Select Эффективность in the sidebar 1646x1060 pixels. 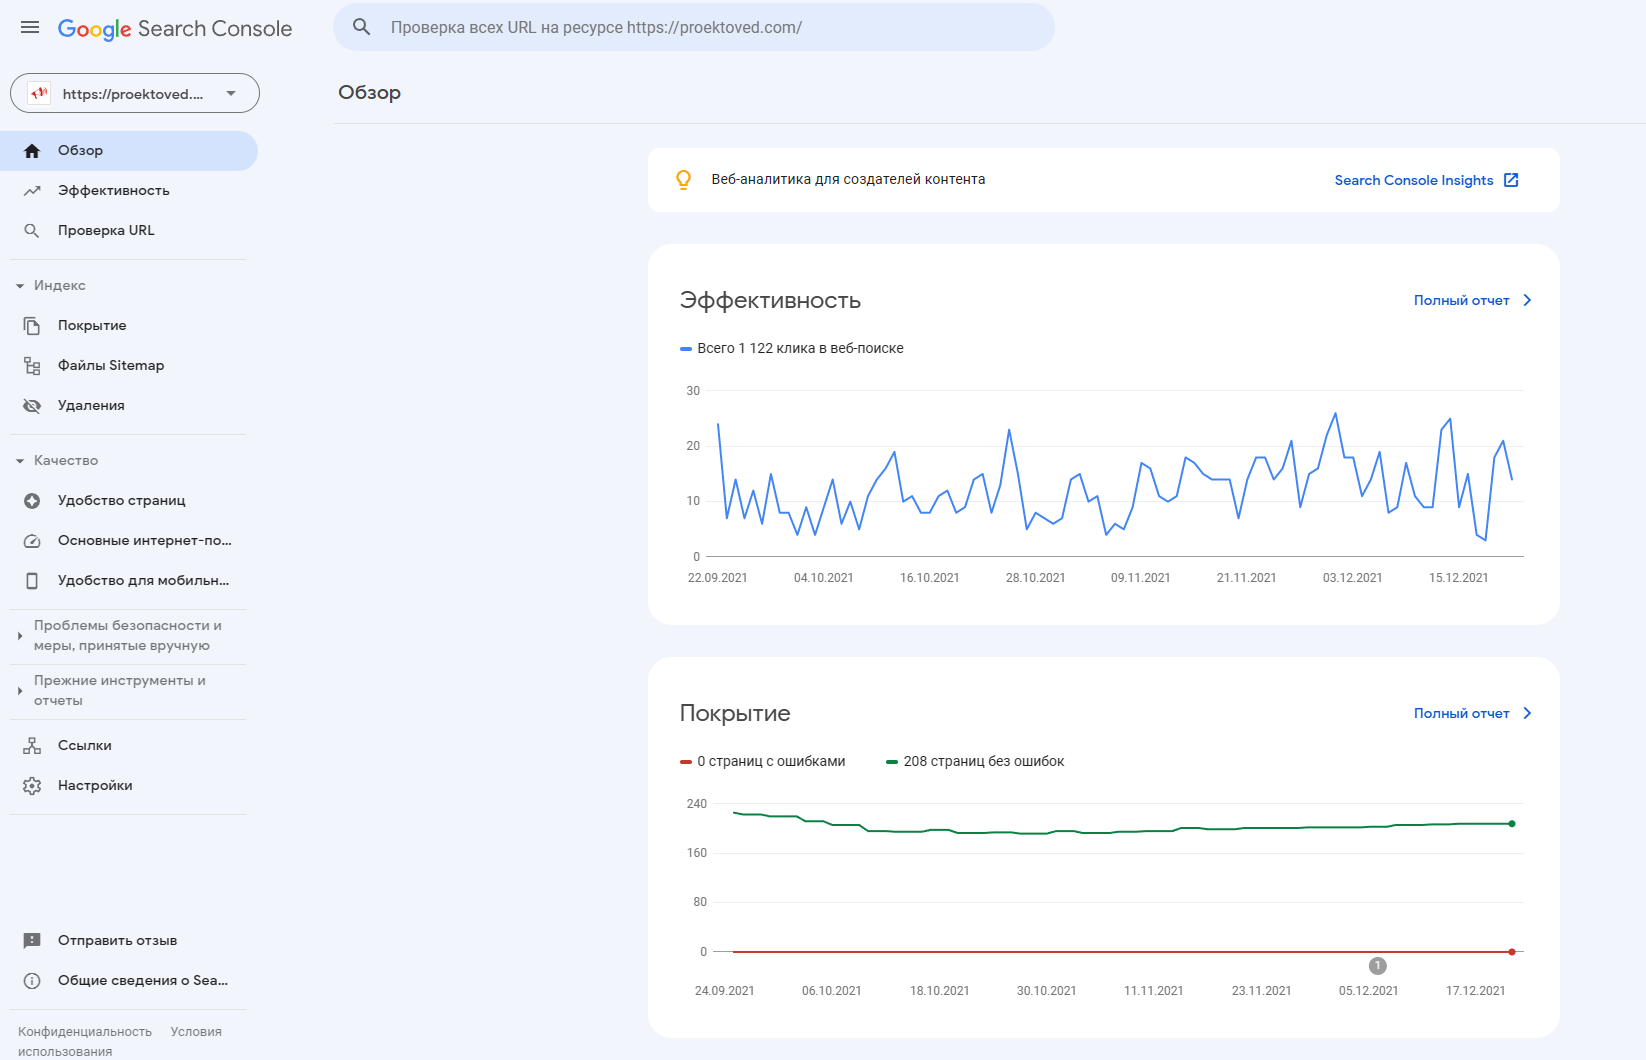pyautogui.click(x=113, y=191)
